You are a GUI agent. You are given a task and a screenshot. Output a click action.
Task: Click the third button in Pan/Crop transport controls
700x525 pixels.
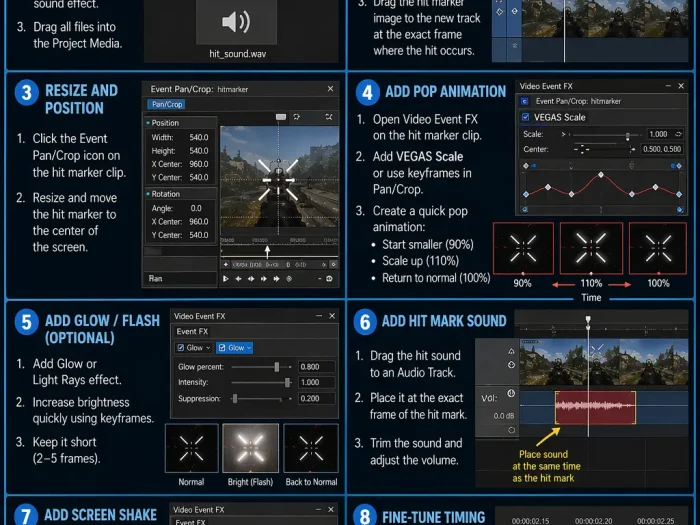[251, 279]
